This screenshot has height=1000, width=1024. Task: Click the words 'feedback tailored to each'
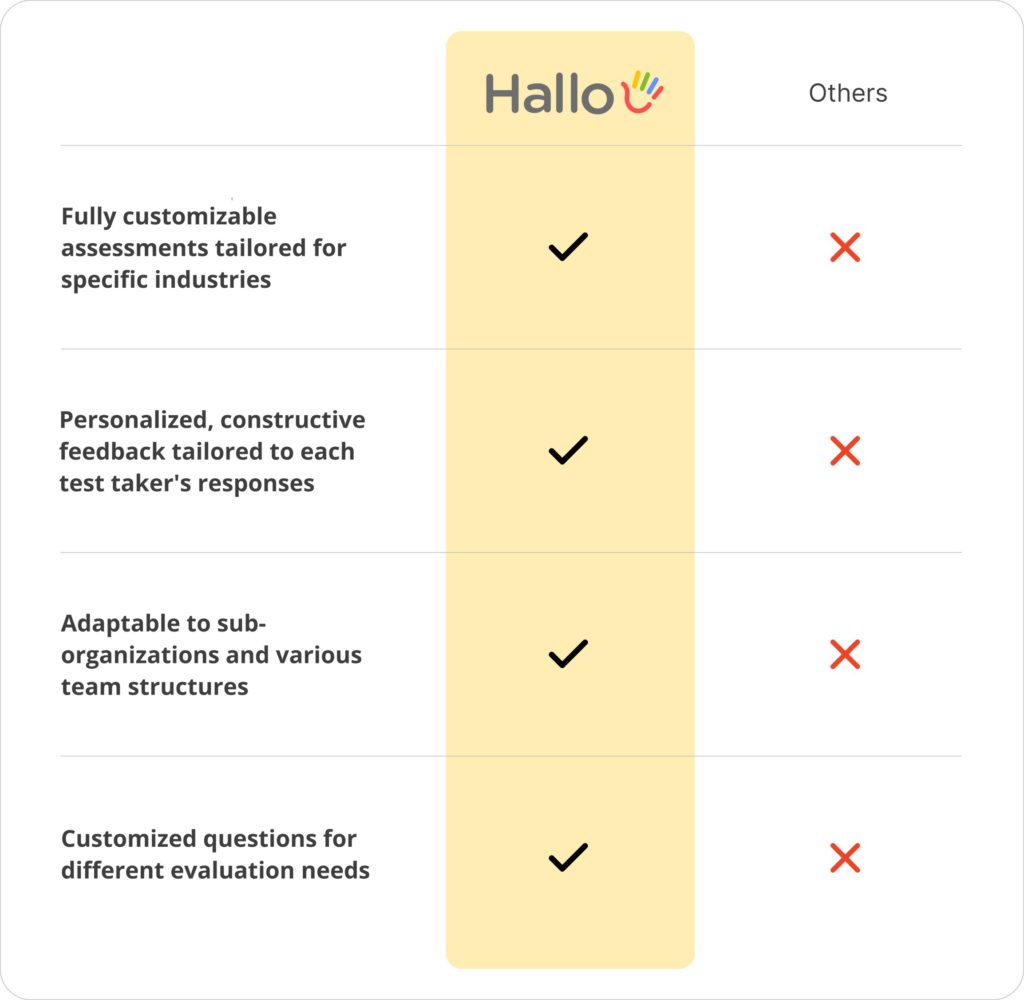tap(207, 451)
